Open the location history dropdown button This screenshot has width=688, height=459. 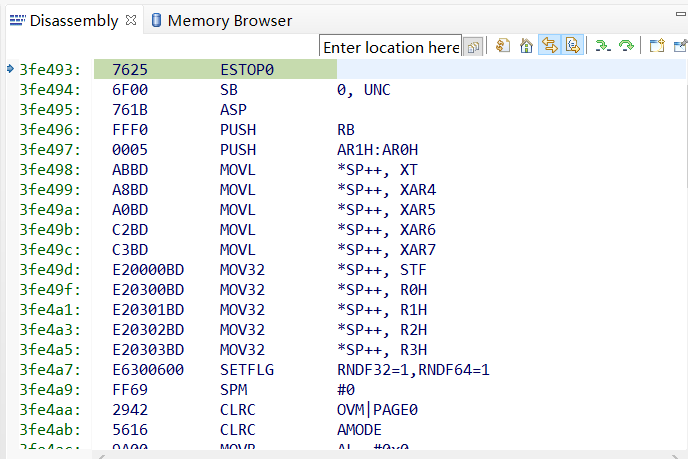(474, 47)
